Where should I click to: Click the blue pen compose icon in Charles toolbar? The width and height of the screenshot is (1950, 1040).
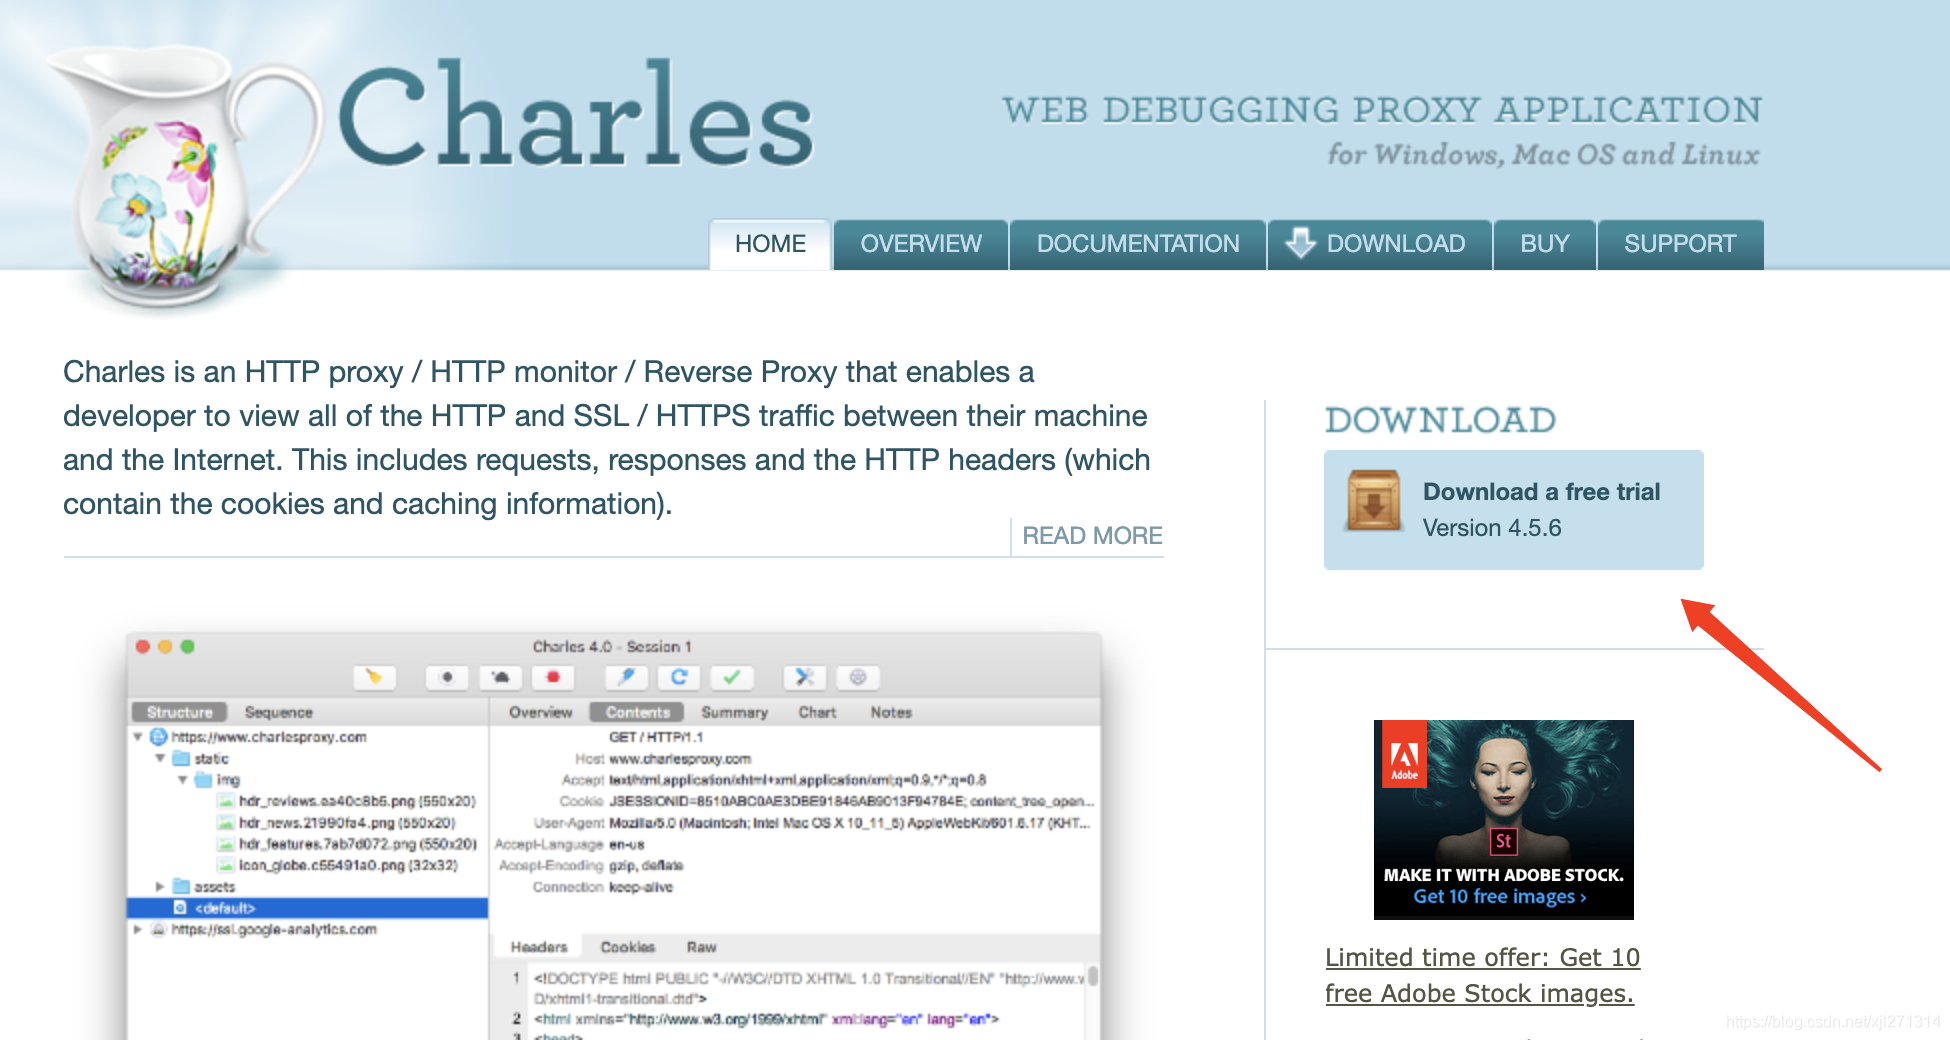627,677
